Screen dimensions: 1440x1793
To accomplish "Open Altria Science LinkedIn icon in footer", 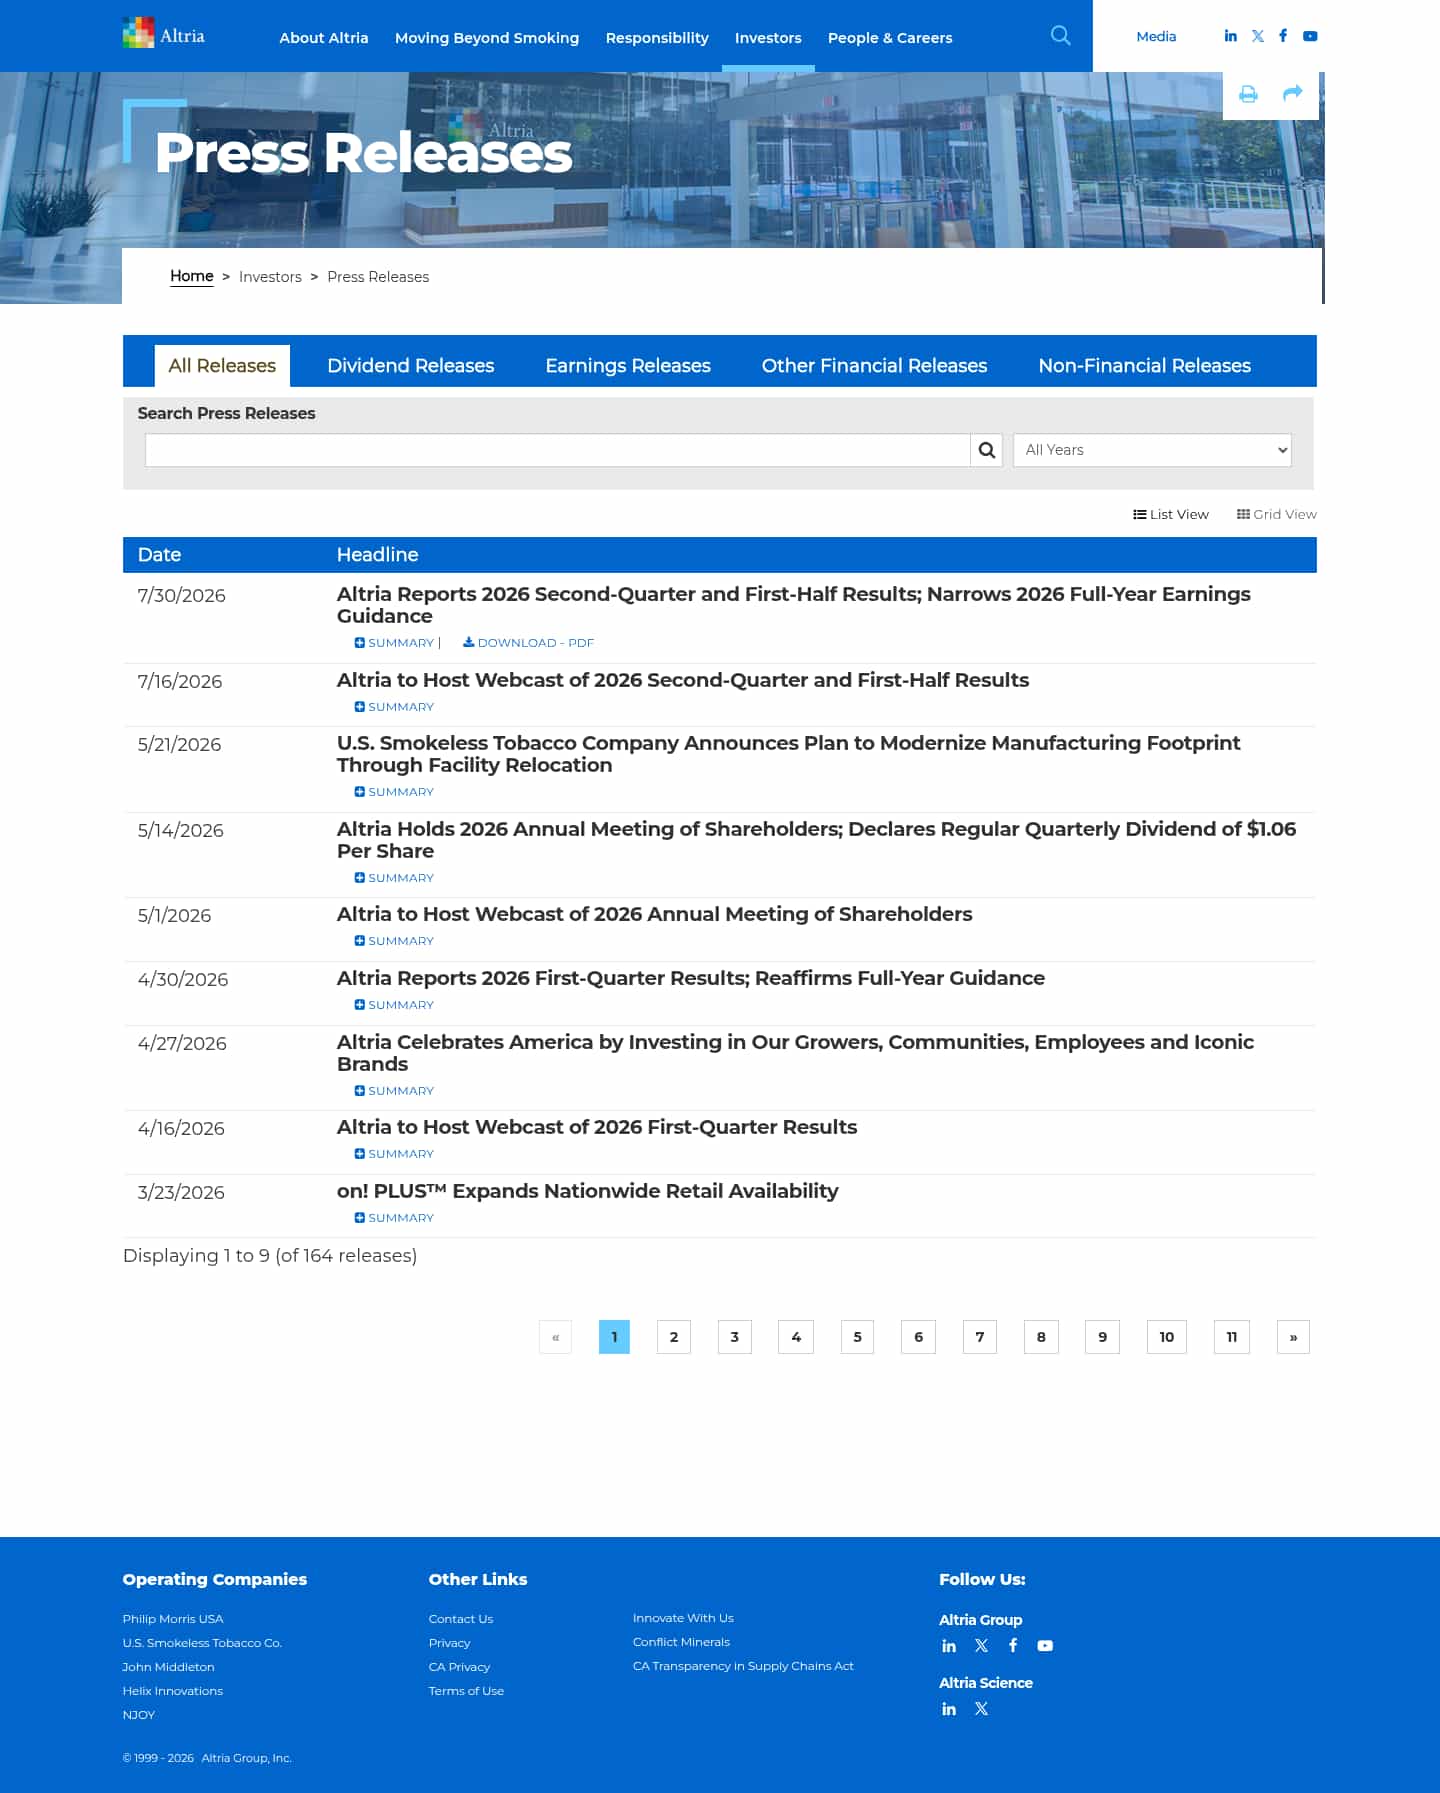I will click(x=949, y=1709).
